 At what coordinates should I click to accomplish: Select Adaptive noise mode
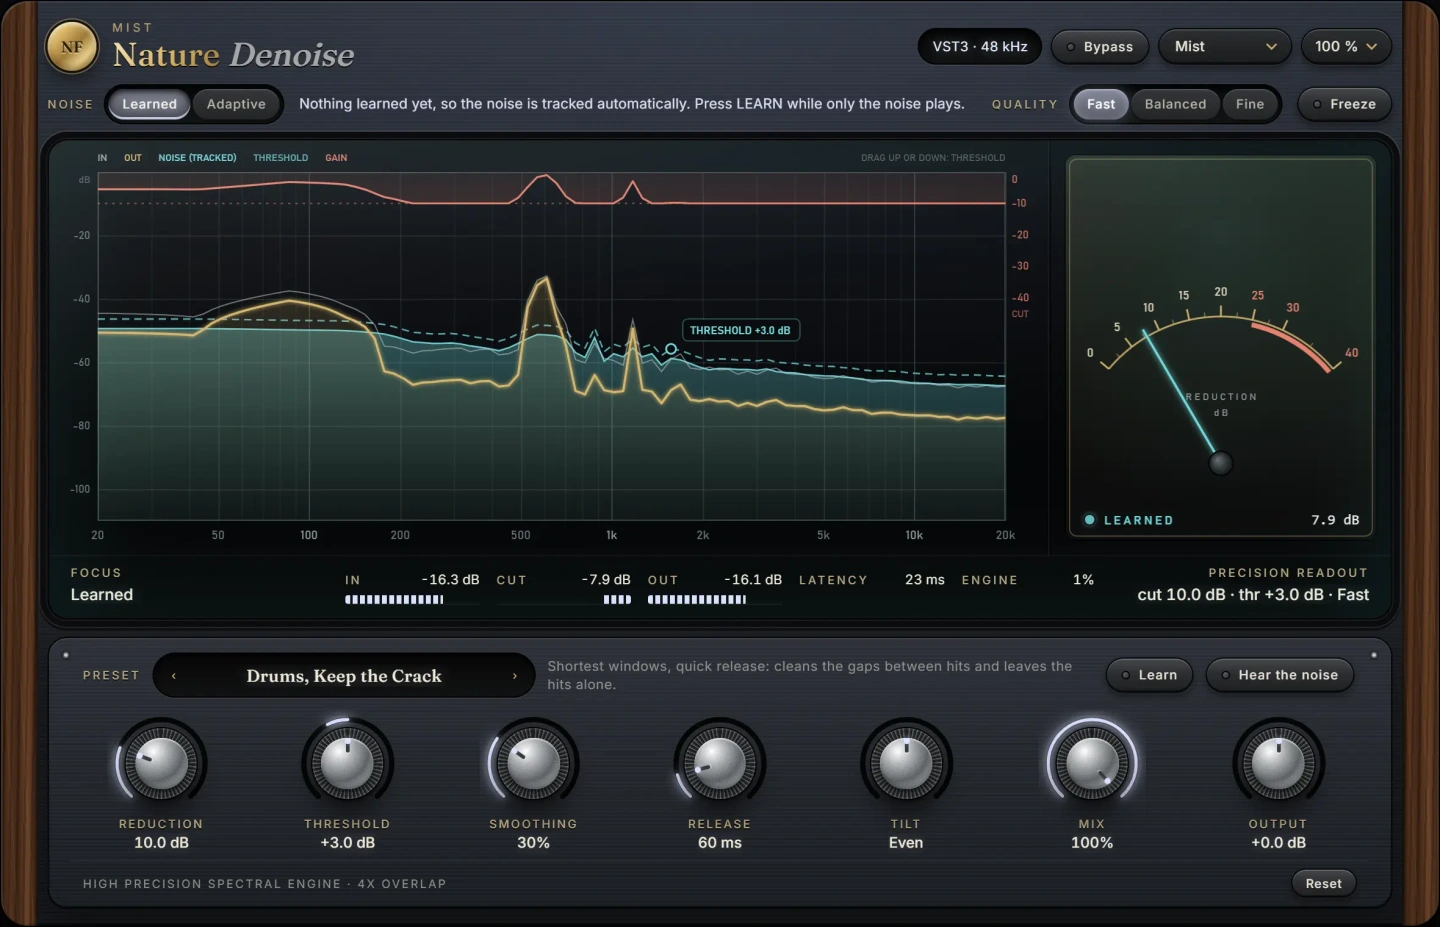pos(236,104)
